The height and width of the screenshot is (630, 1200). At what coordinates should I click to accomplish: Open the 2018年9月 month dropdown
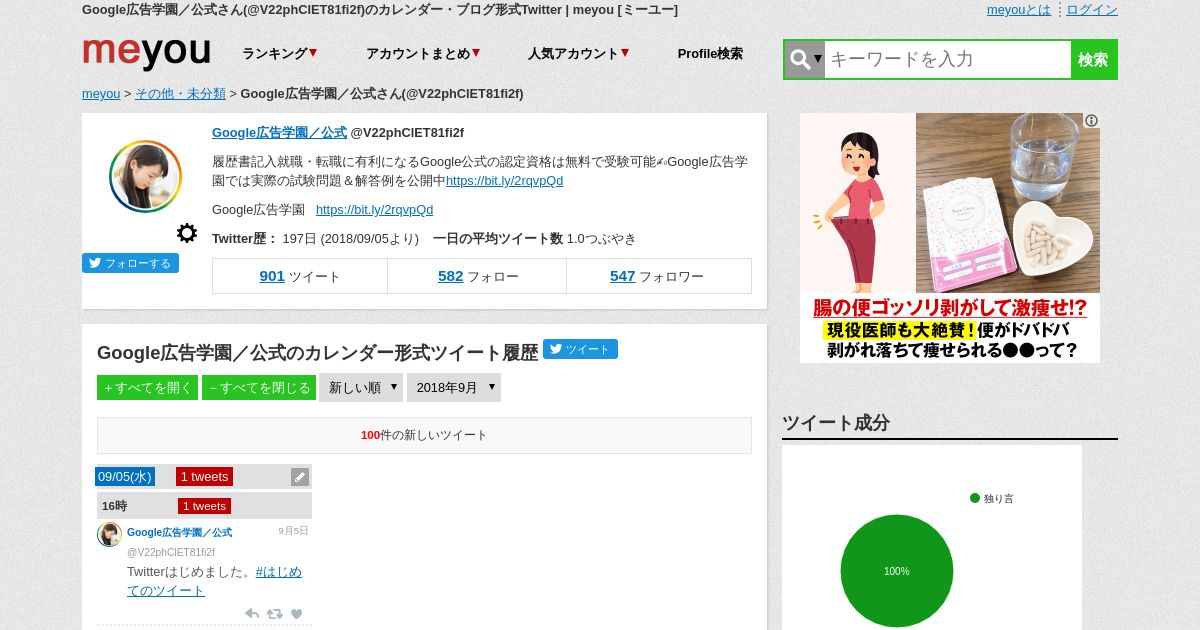454,387
